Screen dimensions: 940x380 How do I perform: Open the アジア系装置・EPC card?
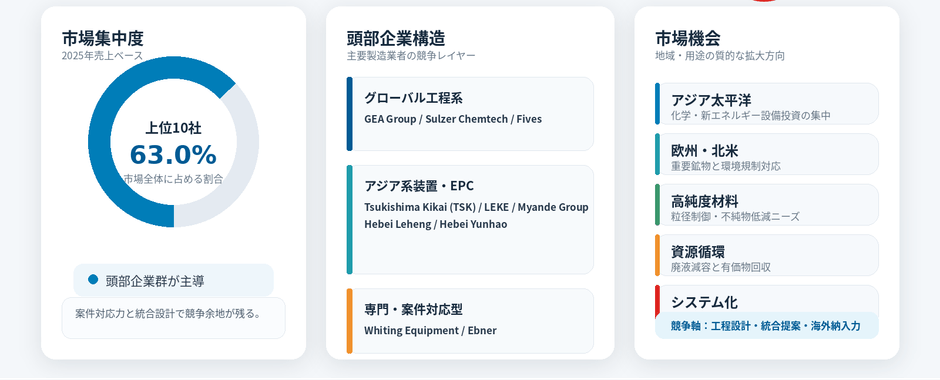pyautogui.click(x=470, y=219)
